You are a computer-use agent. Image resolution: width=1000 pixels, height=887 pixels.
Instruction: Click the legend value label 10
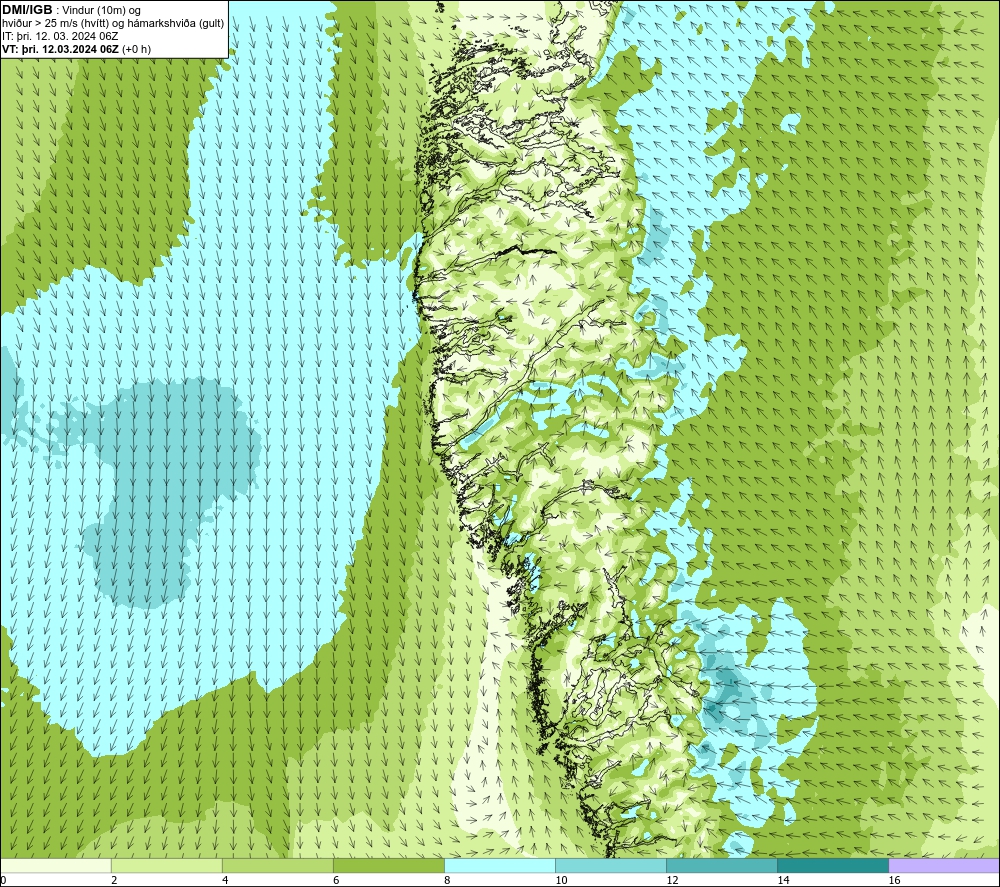(x=561, y=881)
